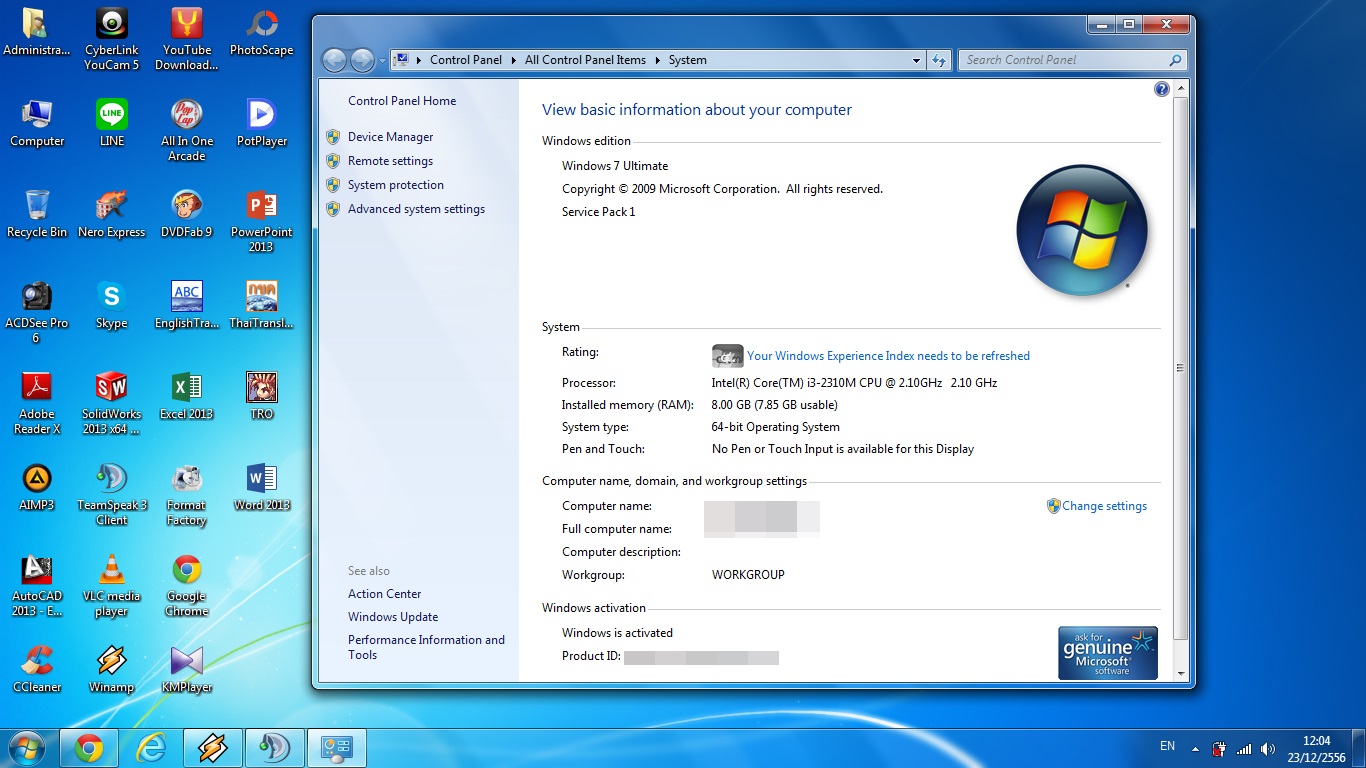Screen dimensions: 1366x768
Task: Select the CCleaner desktop icon
Action: tap(37, 662)
